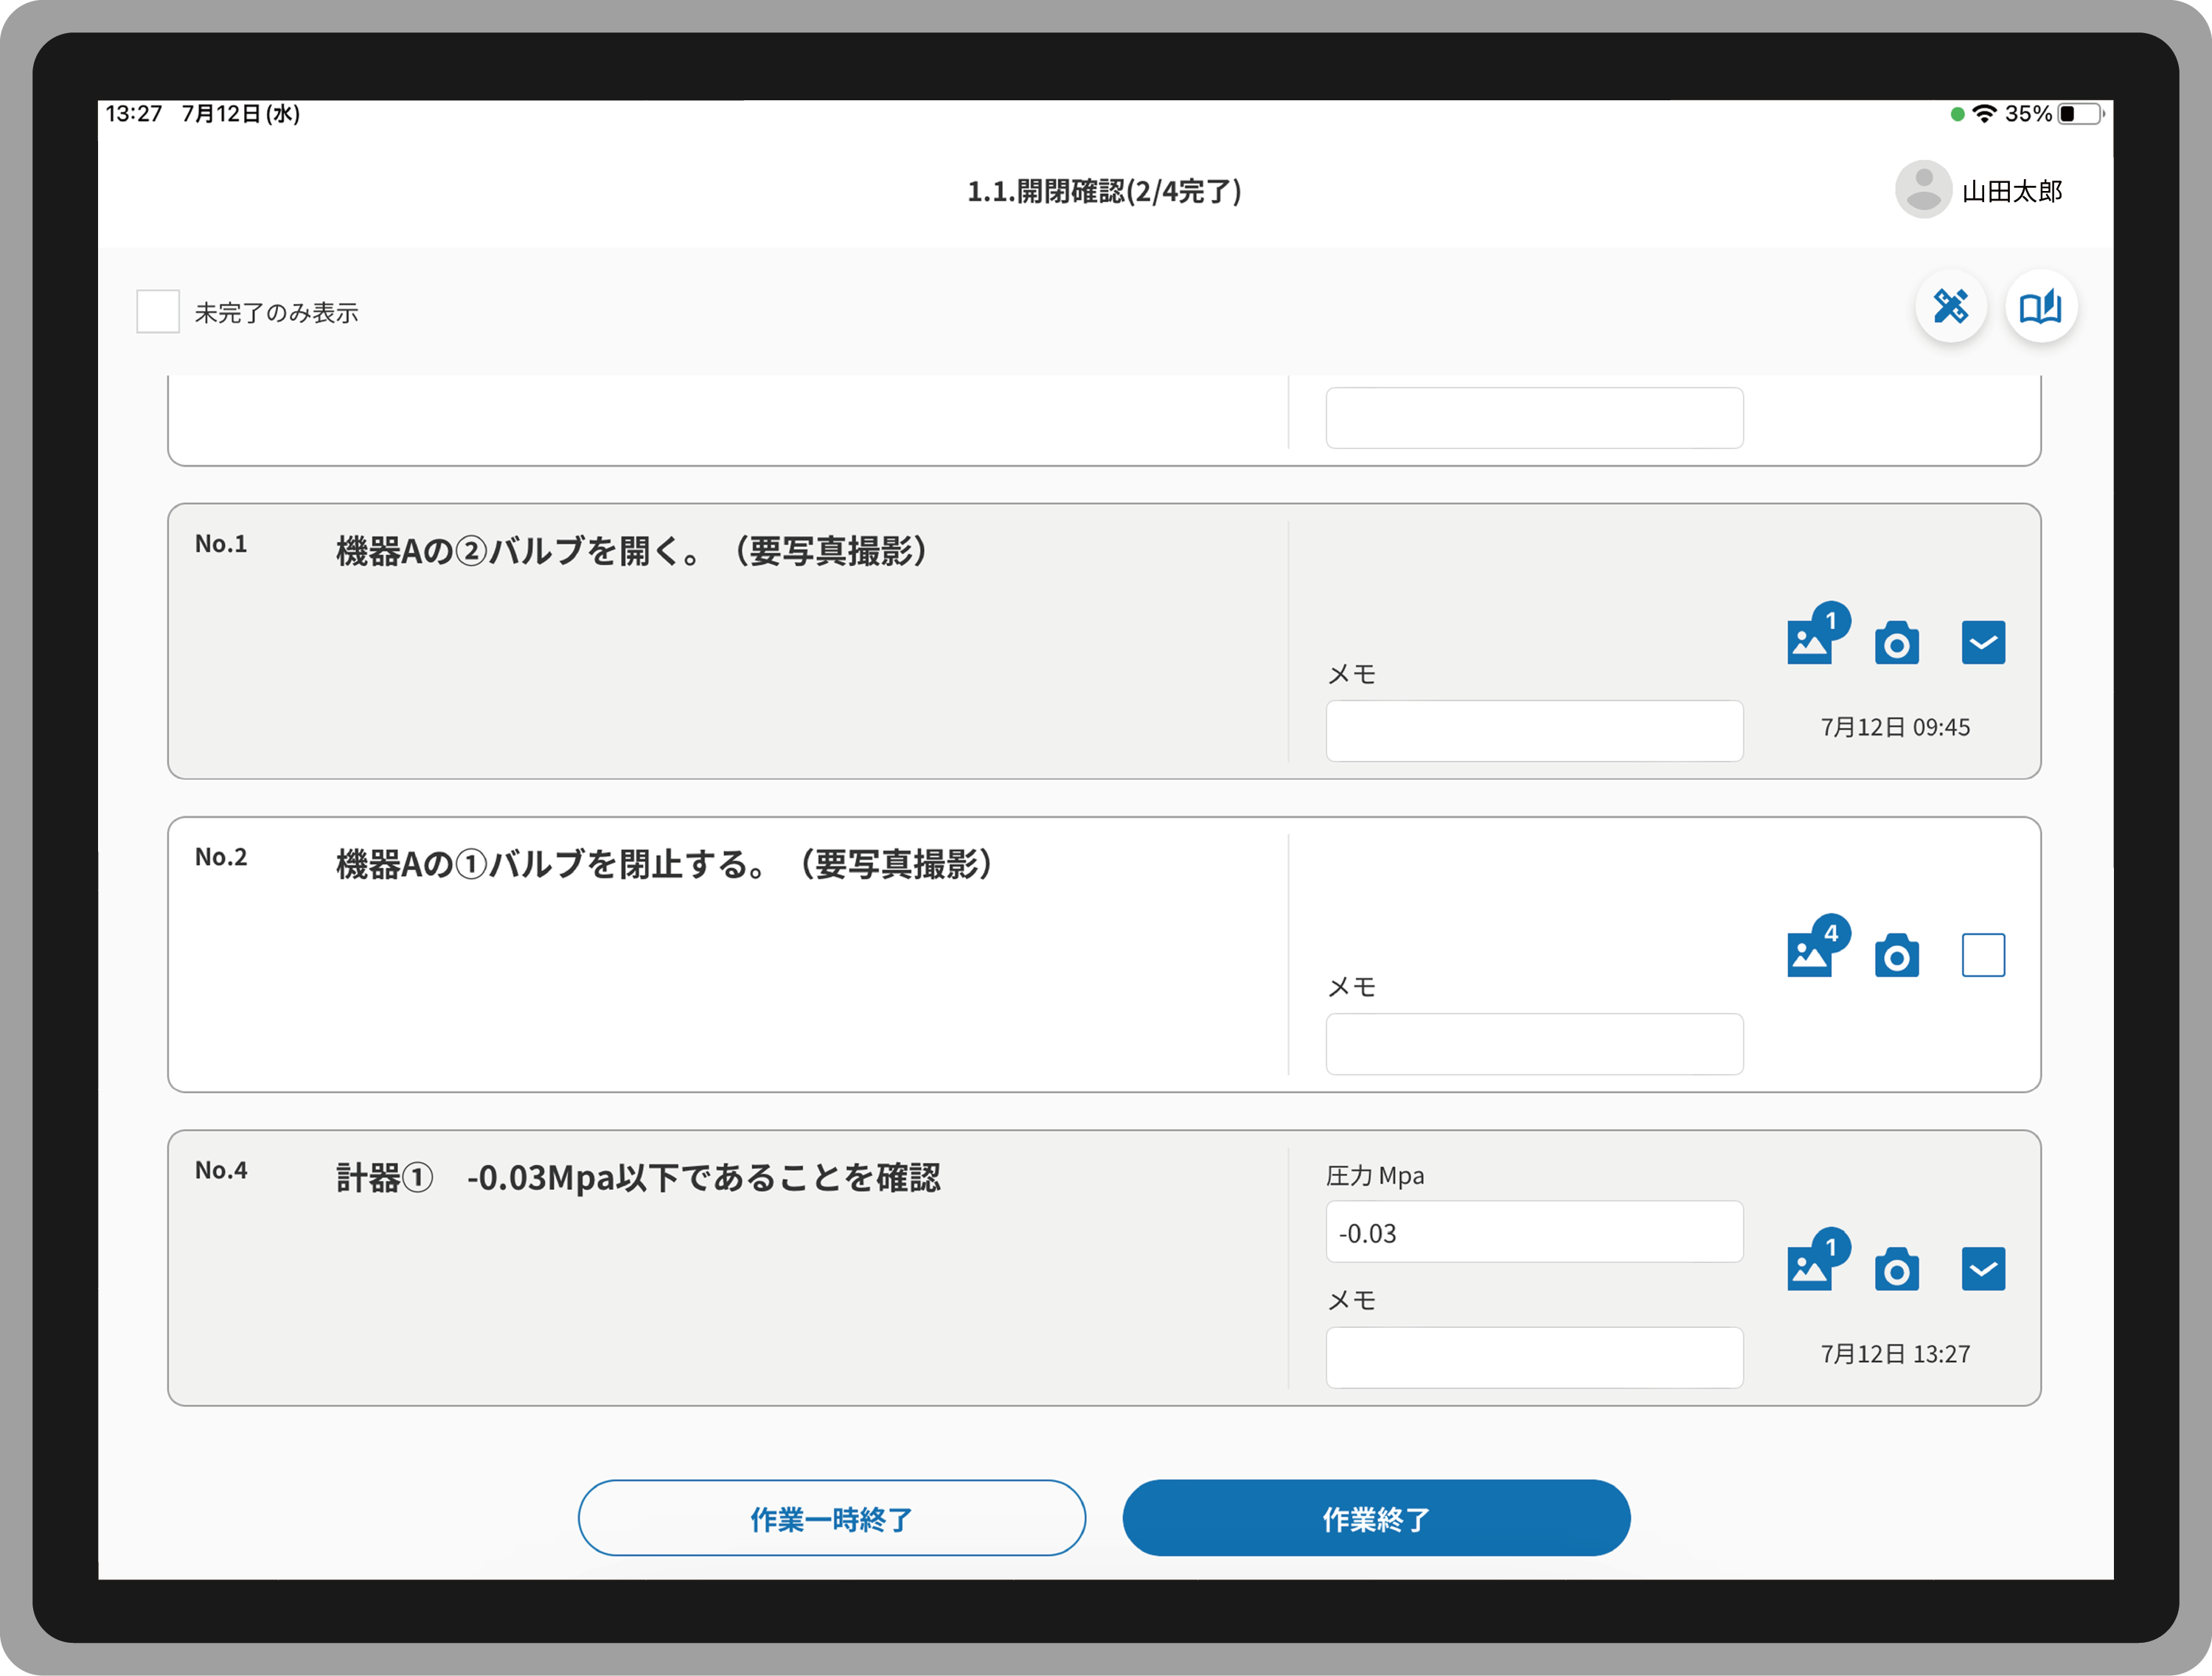The image size is (2212, 1676).
Task: Tap the 作業一時終了 button
Action: (832, 1518)
